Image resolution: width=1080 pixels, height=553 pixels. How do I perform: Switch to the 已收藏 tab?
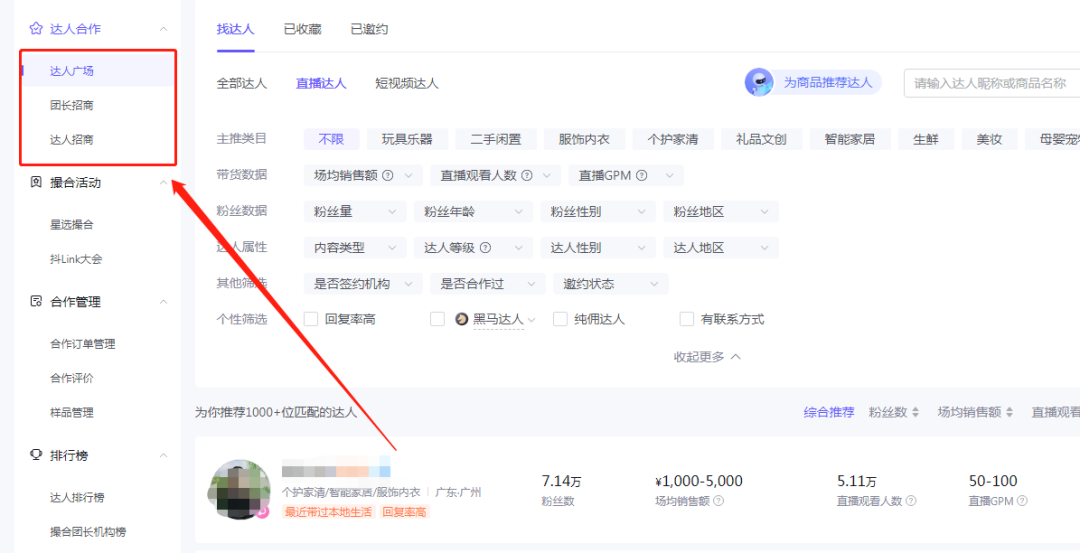click(x=302, y=29)
